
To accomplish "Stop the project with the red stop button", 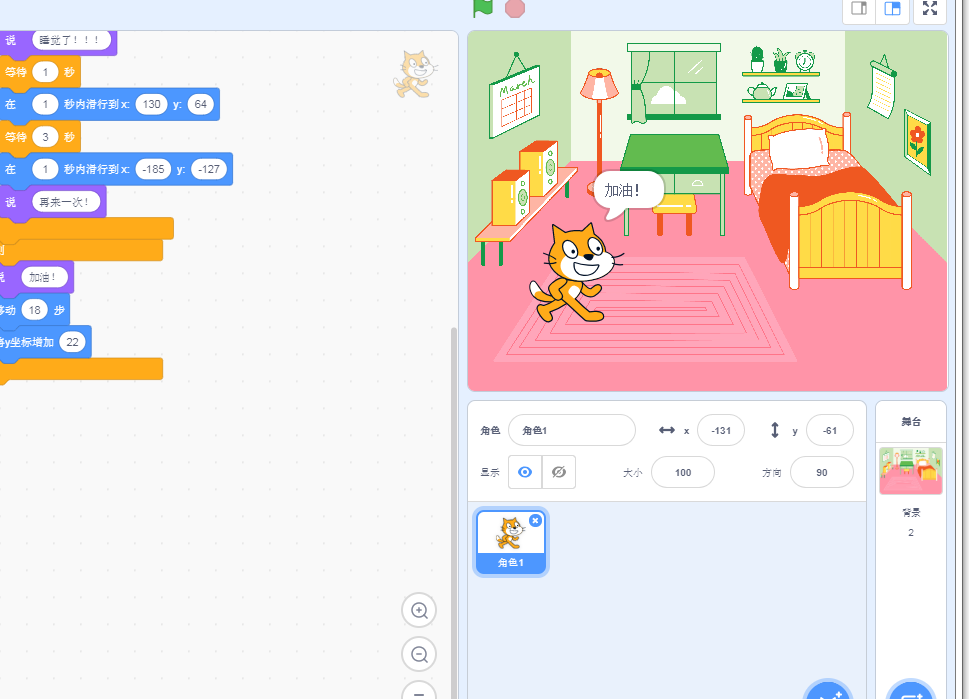I will 515,8.
